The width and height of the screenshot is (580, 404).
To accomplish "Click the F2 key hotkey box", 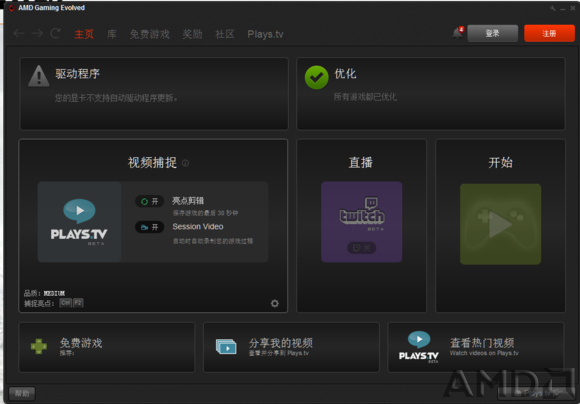I will coord(78,303).
